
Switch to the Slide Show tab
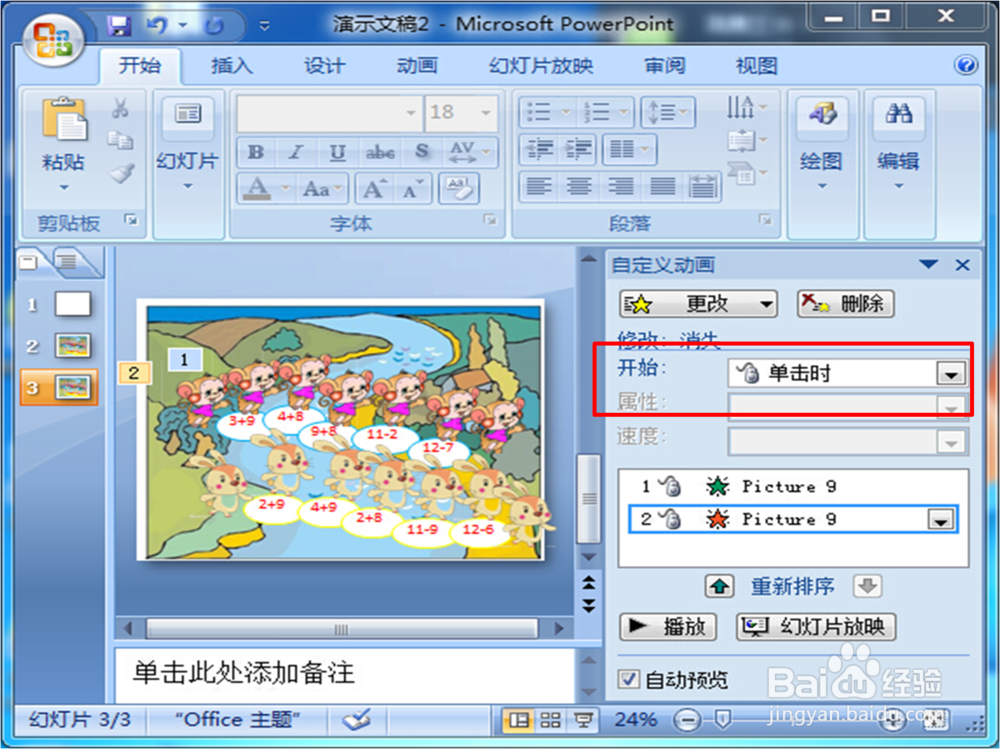click(x=541, y=66)
